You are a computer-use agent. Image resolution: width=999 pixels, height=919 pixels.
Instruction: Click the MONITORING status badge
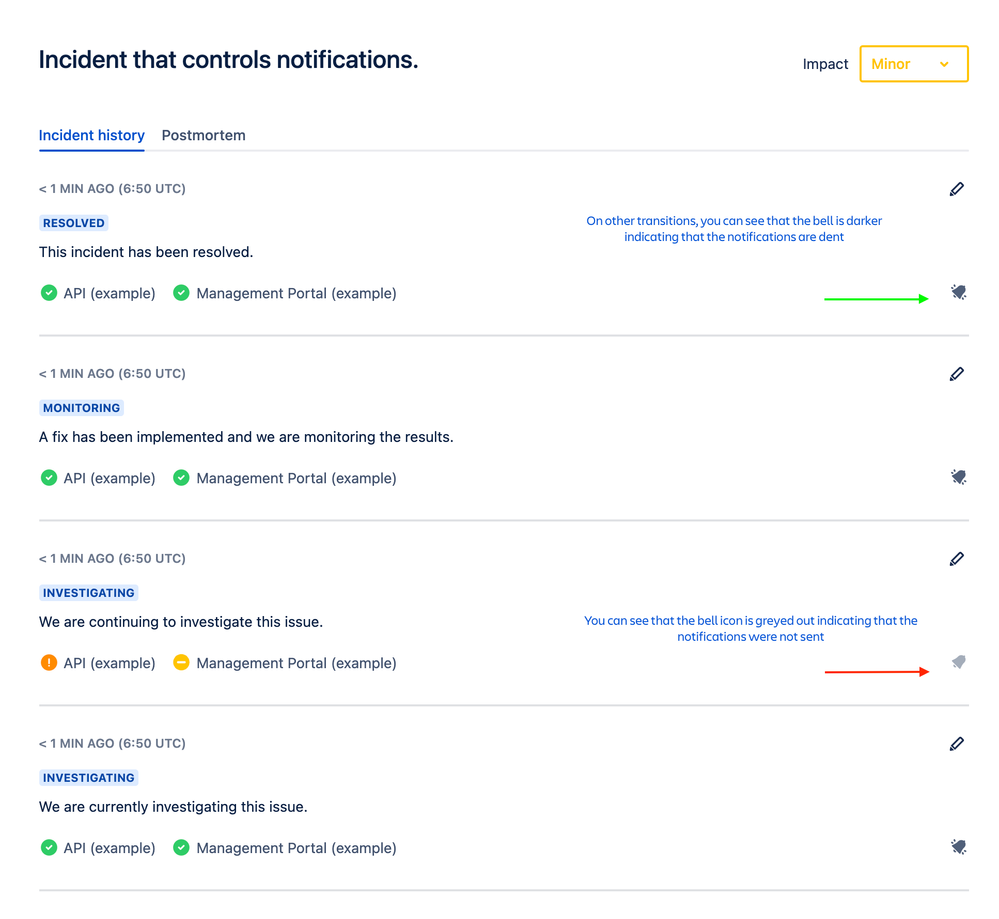tap(81, 408)
